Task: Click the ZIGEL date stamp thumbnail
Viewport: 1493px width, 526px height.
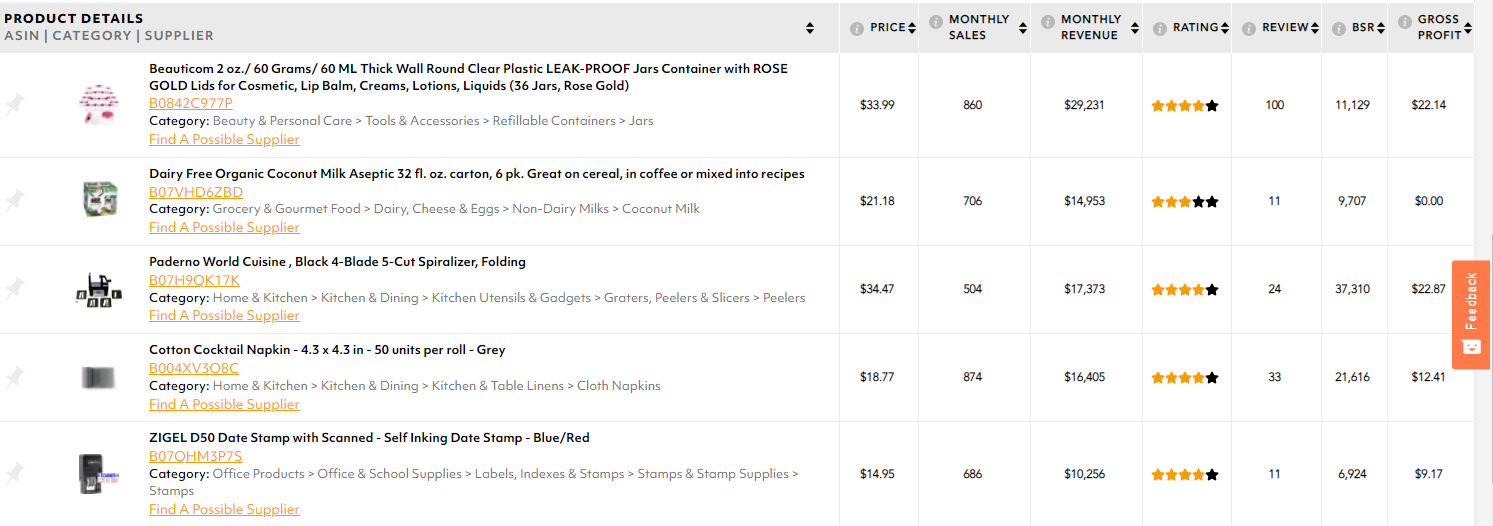Action: (99, 473)
